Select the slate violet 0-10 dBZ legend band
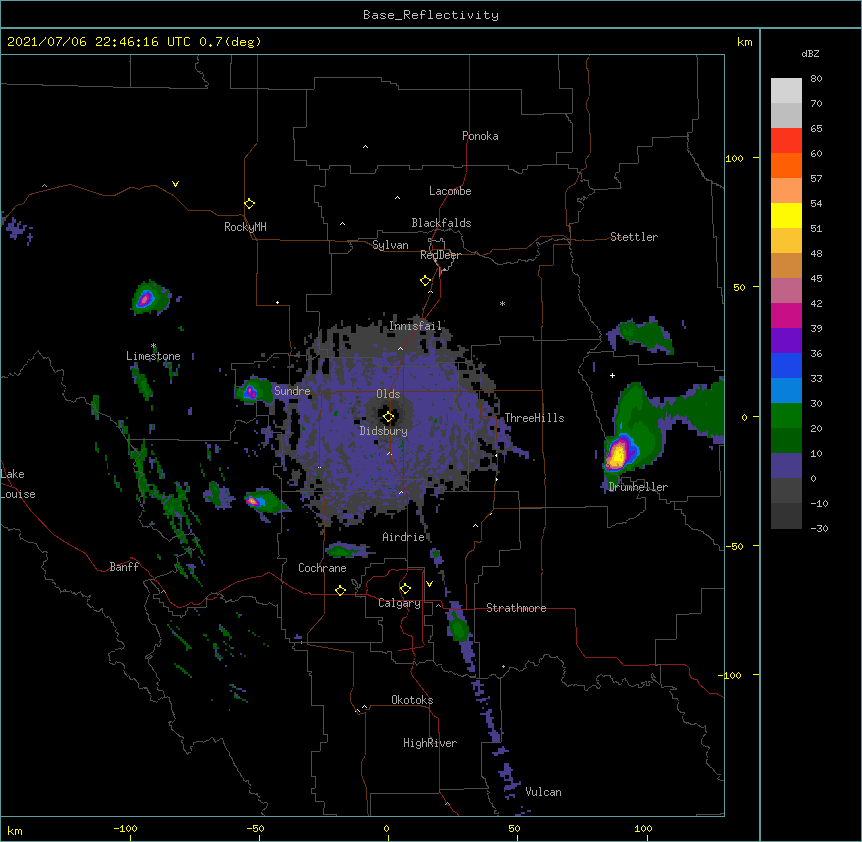Viewport: 862px width, 842px height. click(786, 466)
